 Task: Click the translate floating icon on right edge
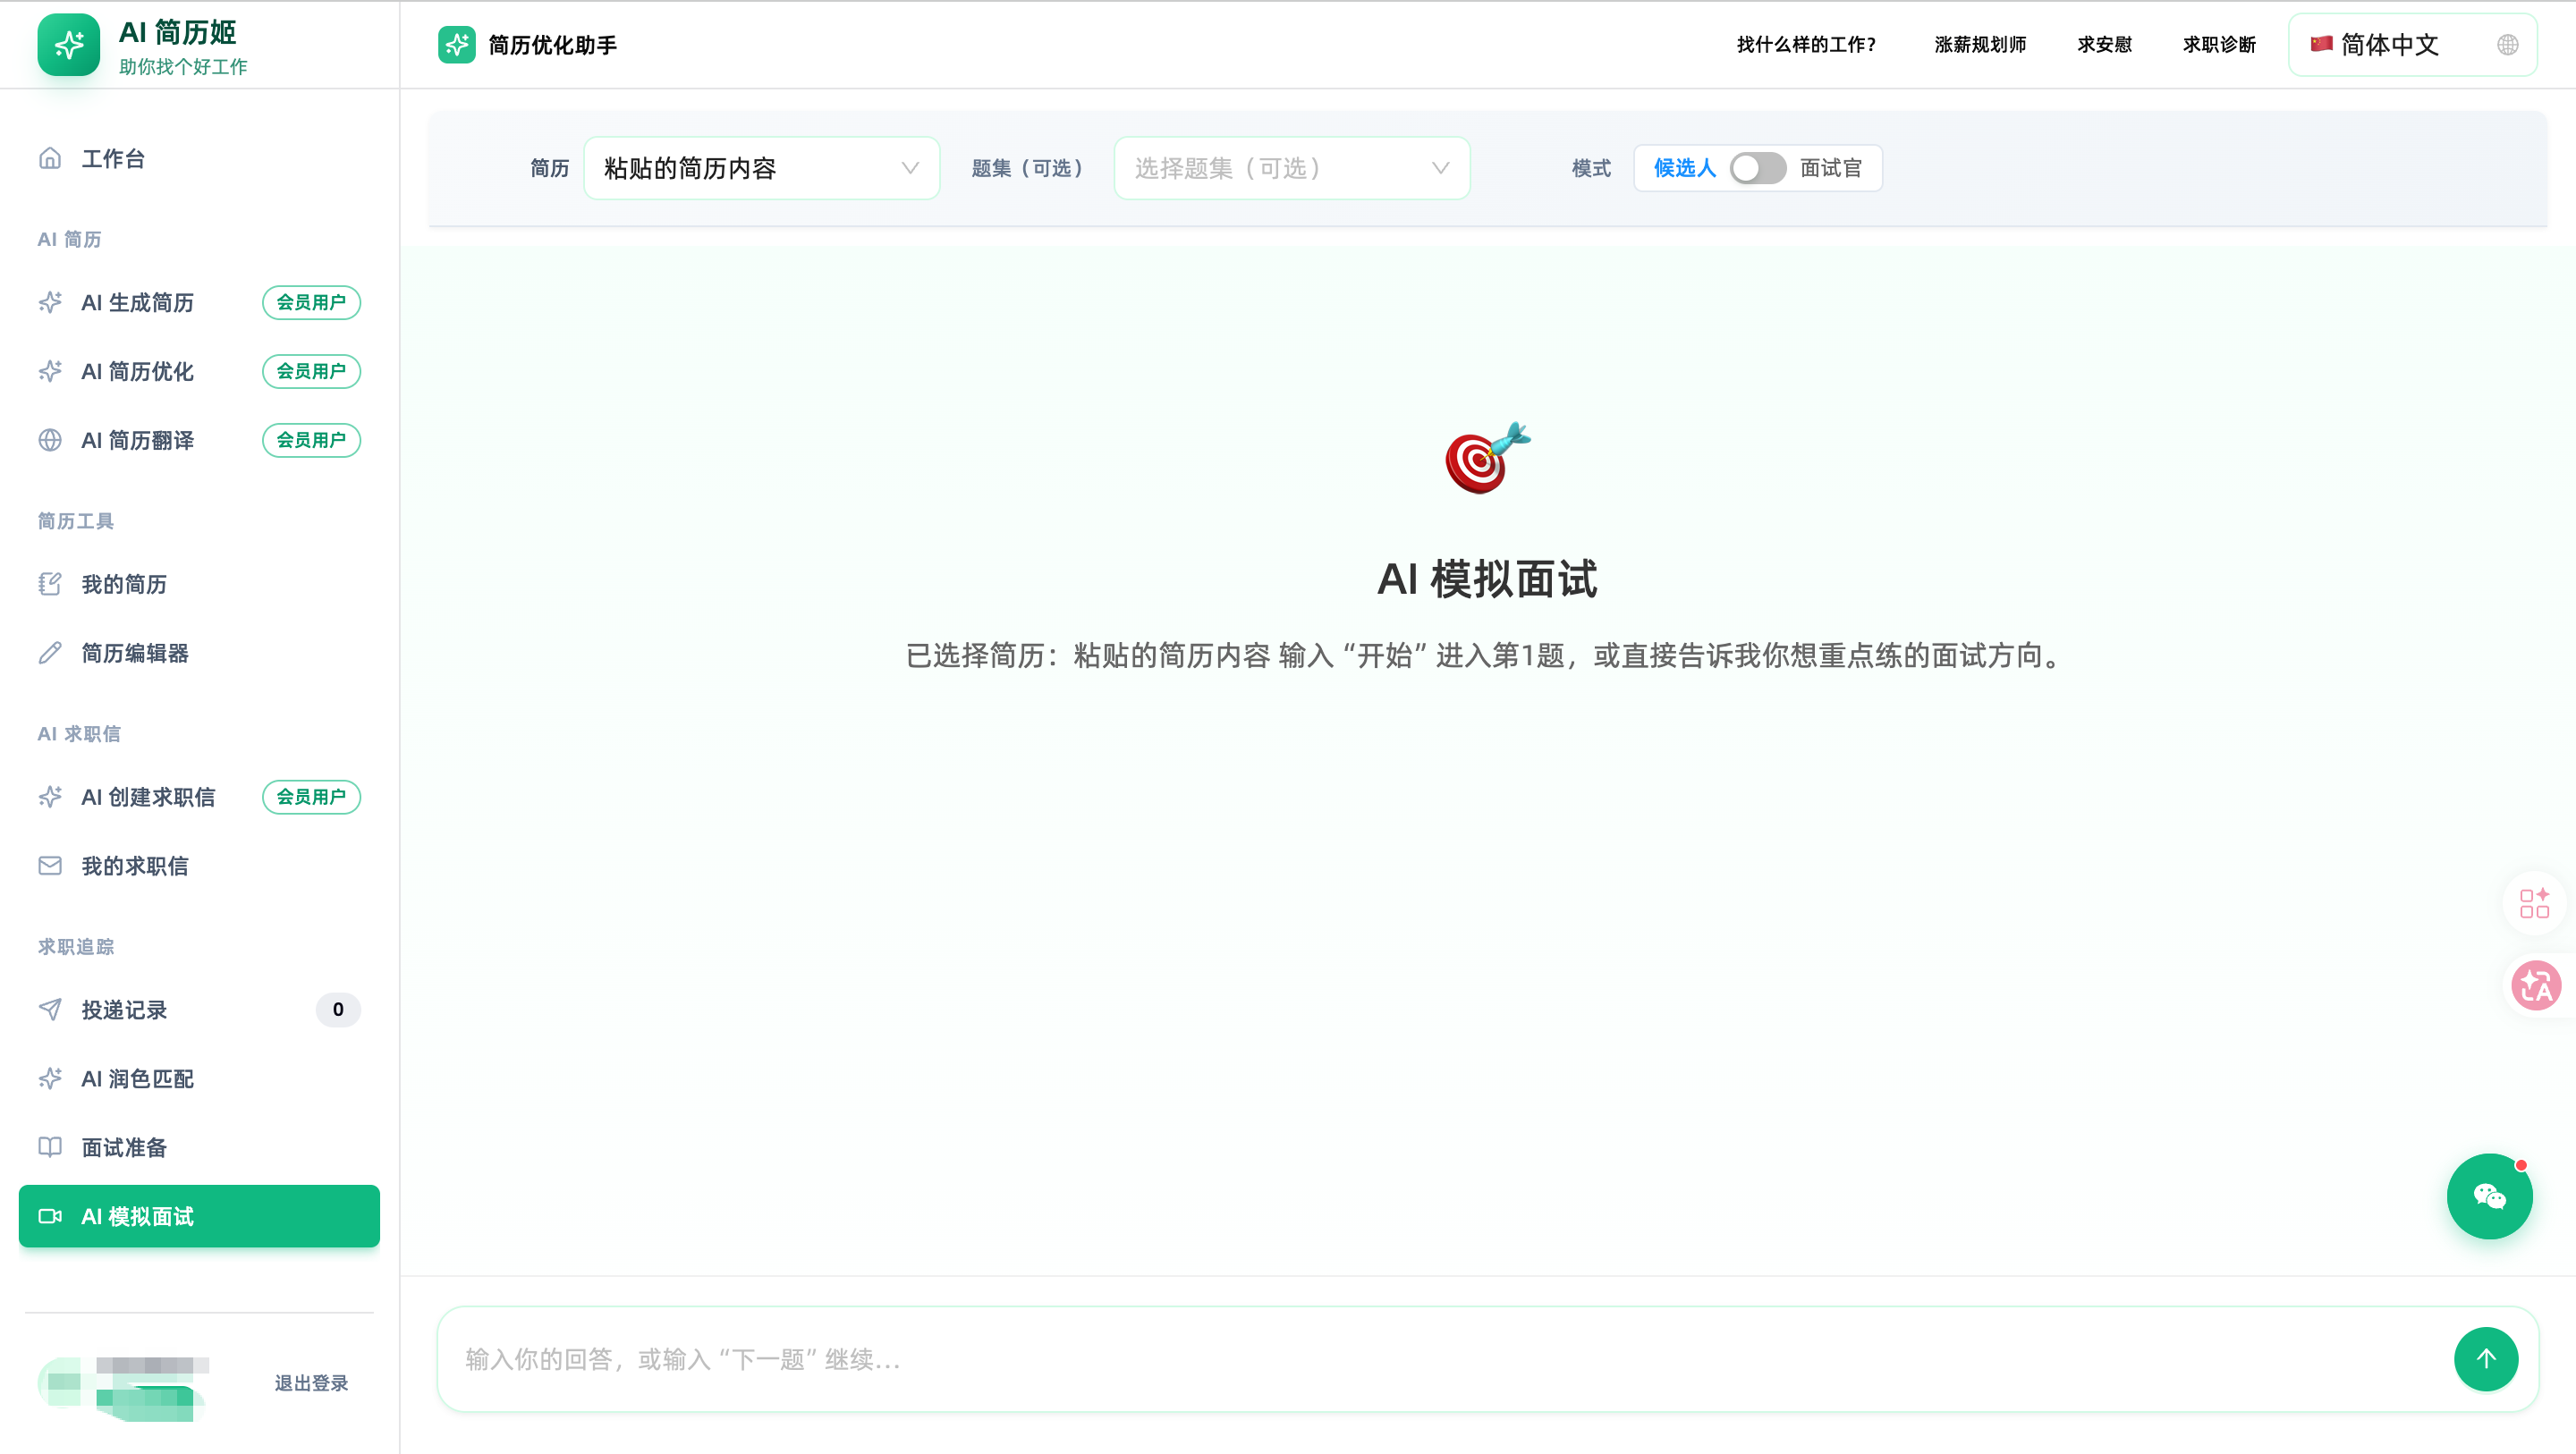(2537, 985)
